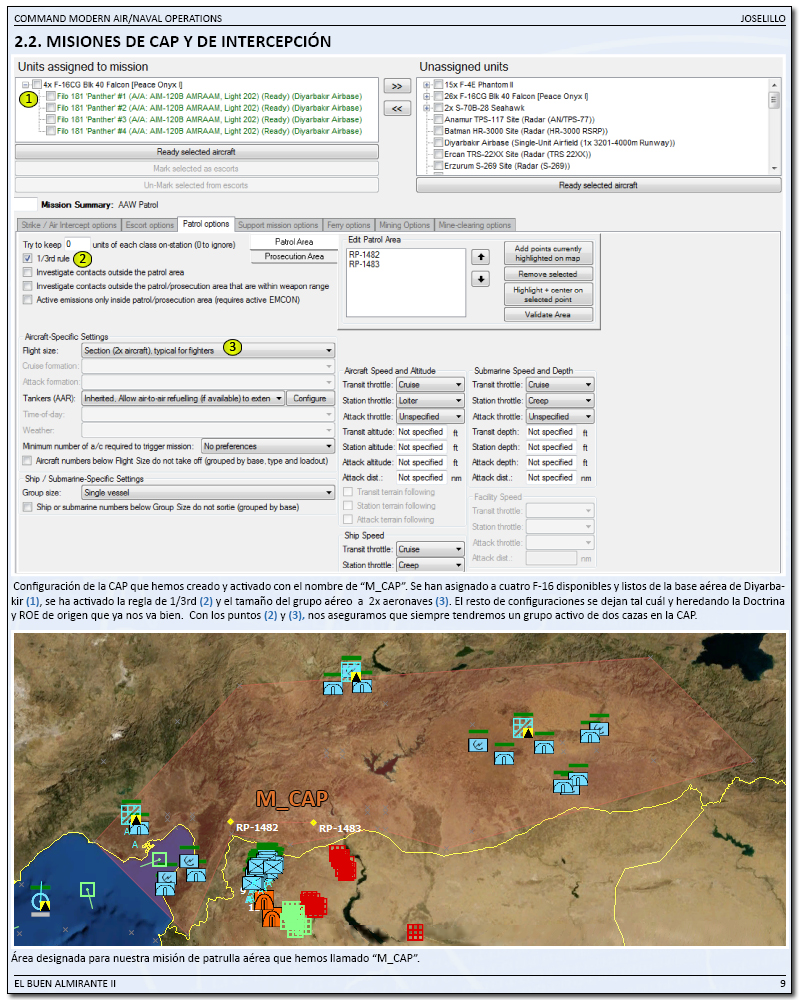
Task: Click Ready selected aircraft under unassigned units
Action: (x=598, y=185)
